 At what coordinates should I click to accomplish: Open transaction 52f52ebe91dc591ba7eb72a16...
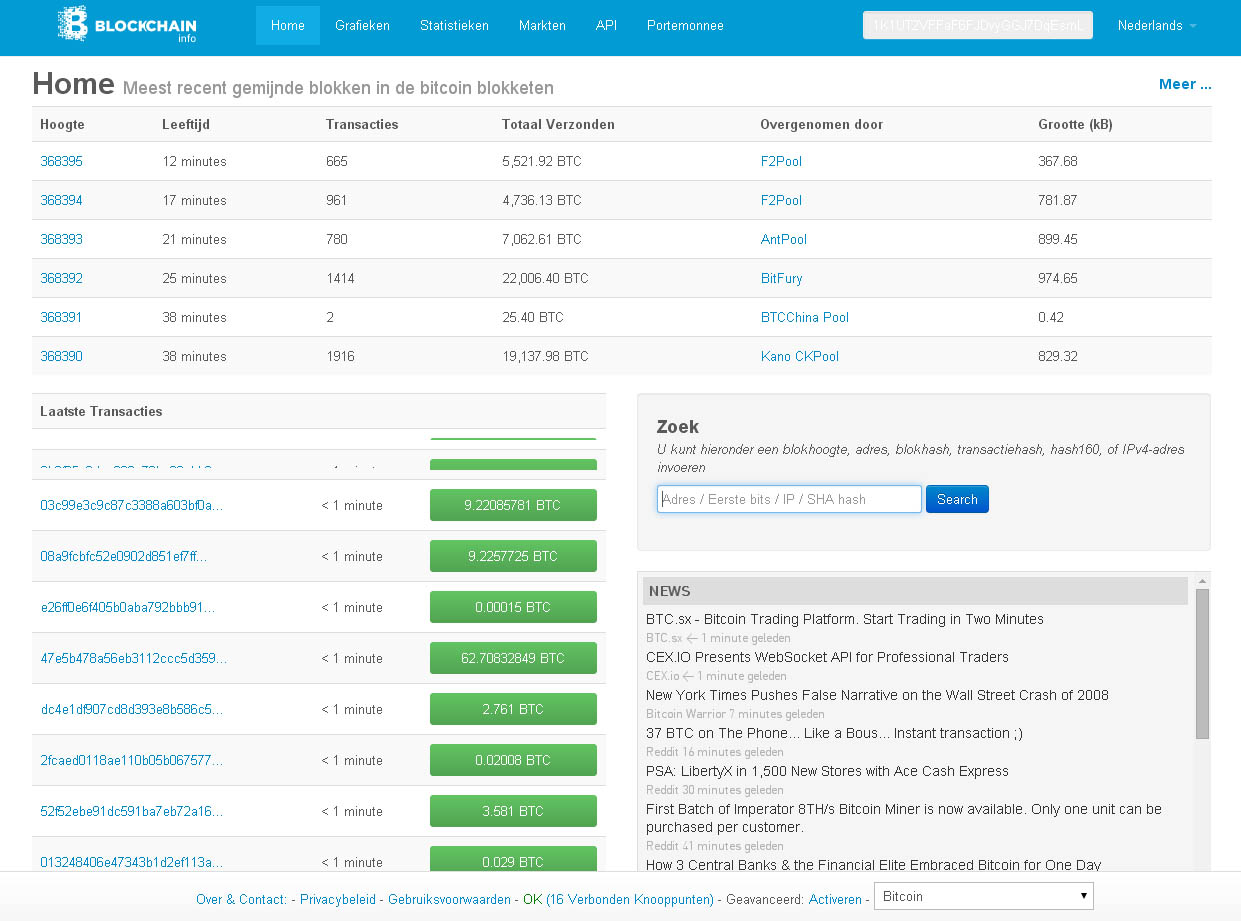tap(132, 811)
